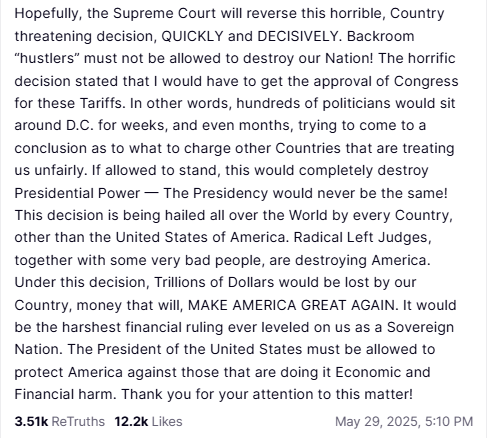Click the abbreviation D.C. in the post
The height and width of the screenshot is (438, 488).
(80, 126)
